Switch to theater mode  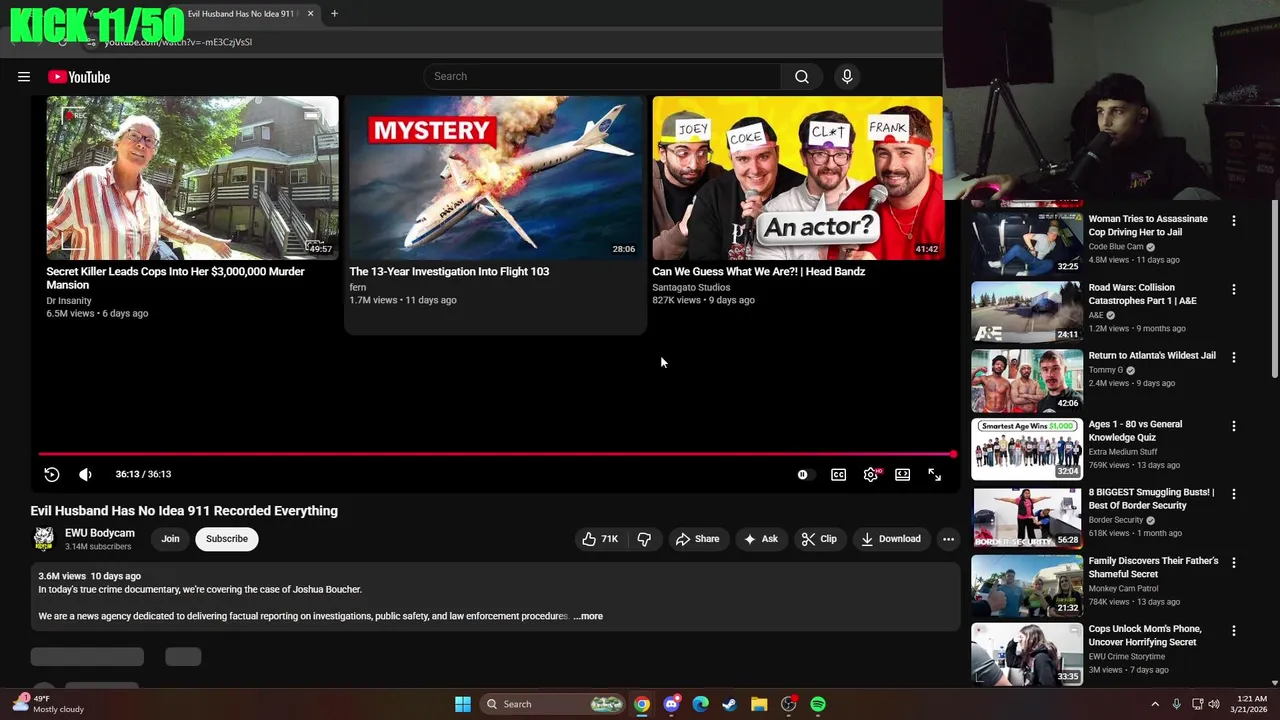(x=903, y=475)
